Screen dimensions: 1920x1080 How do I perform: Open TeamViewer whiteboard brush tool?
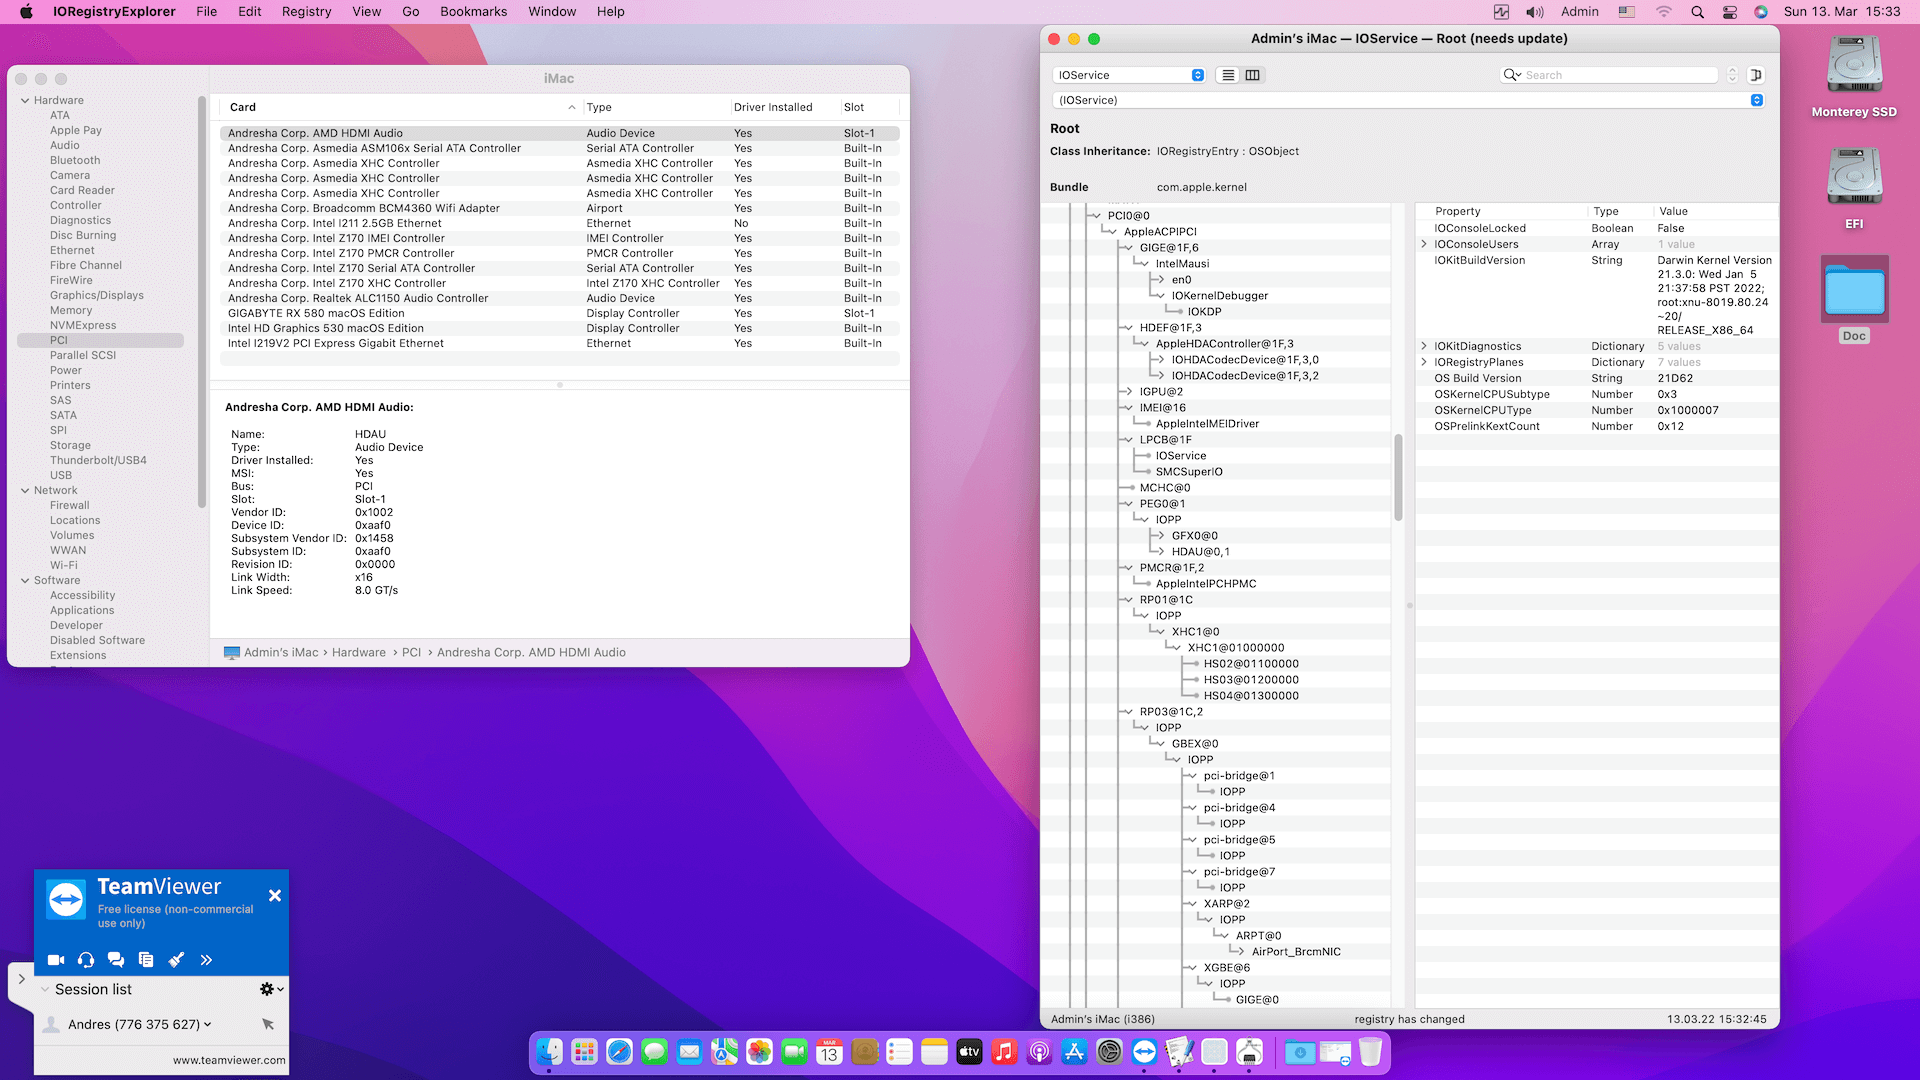click(x=176, y=960)
